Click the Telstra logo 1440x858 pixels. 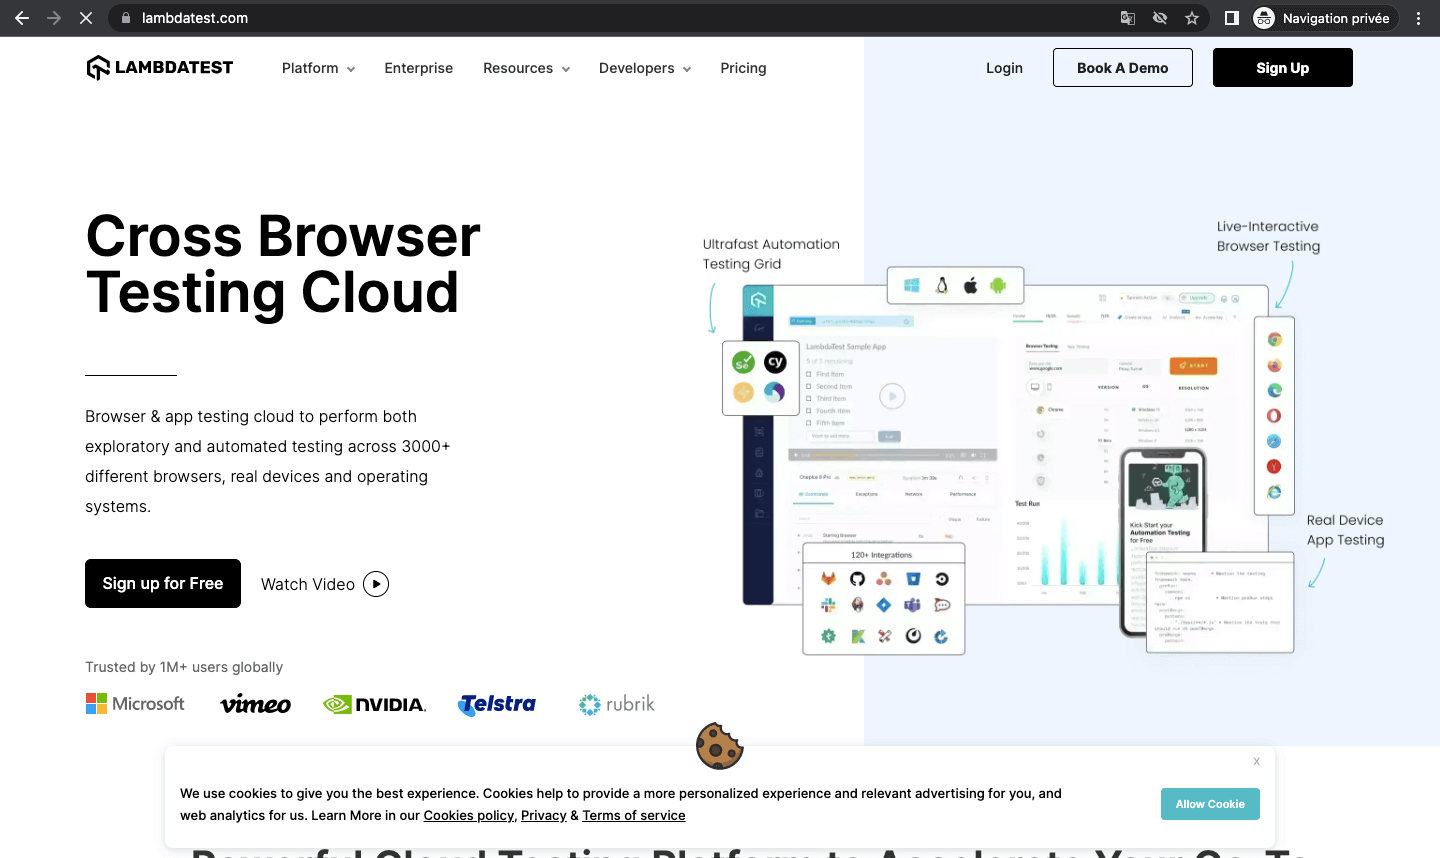(x=497, y=704)
